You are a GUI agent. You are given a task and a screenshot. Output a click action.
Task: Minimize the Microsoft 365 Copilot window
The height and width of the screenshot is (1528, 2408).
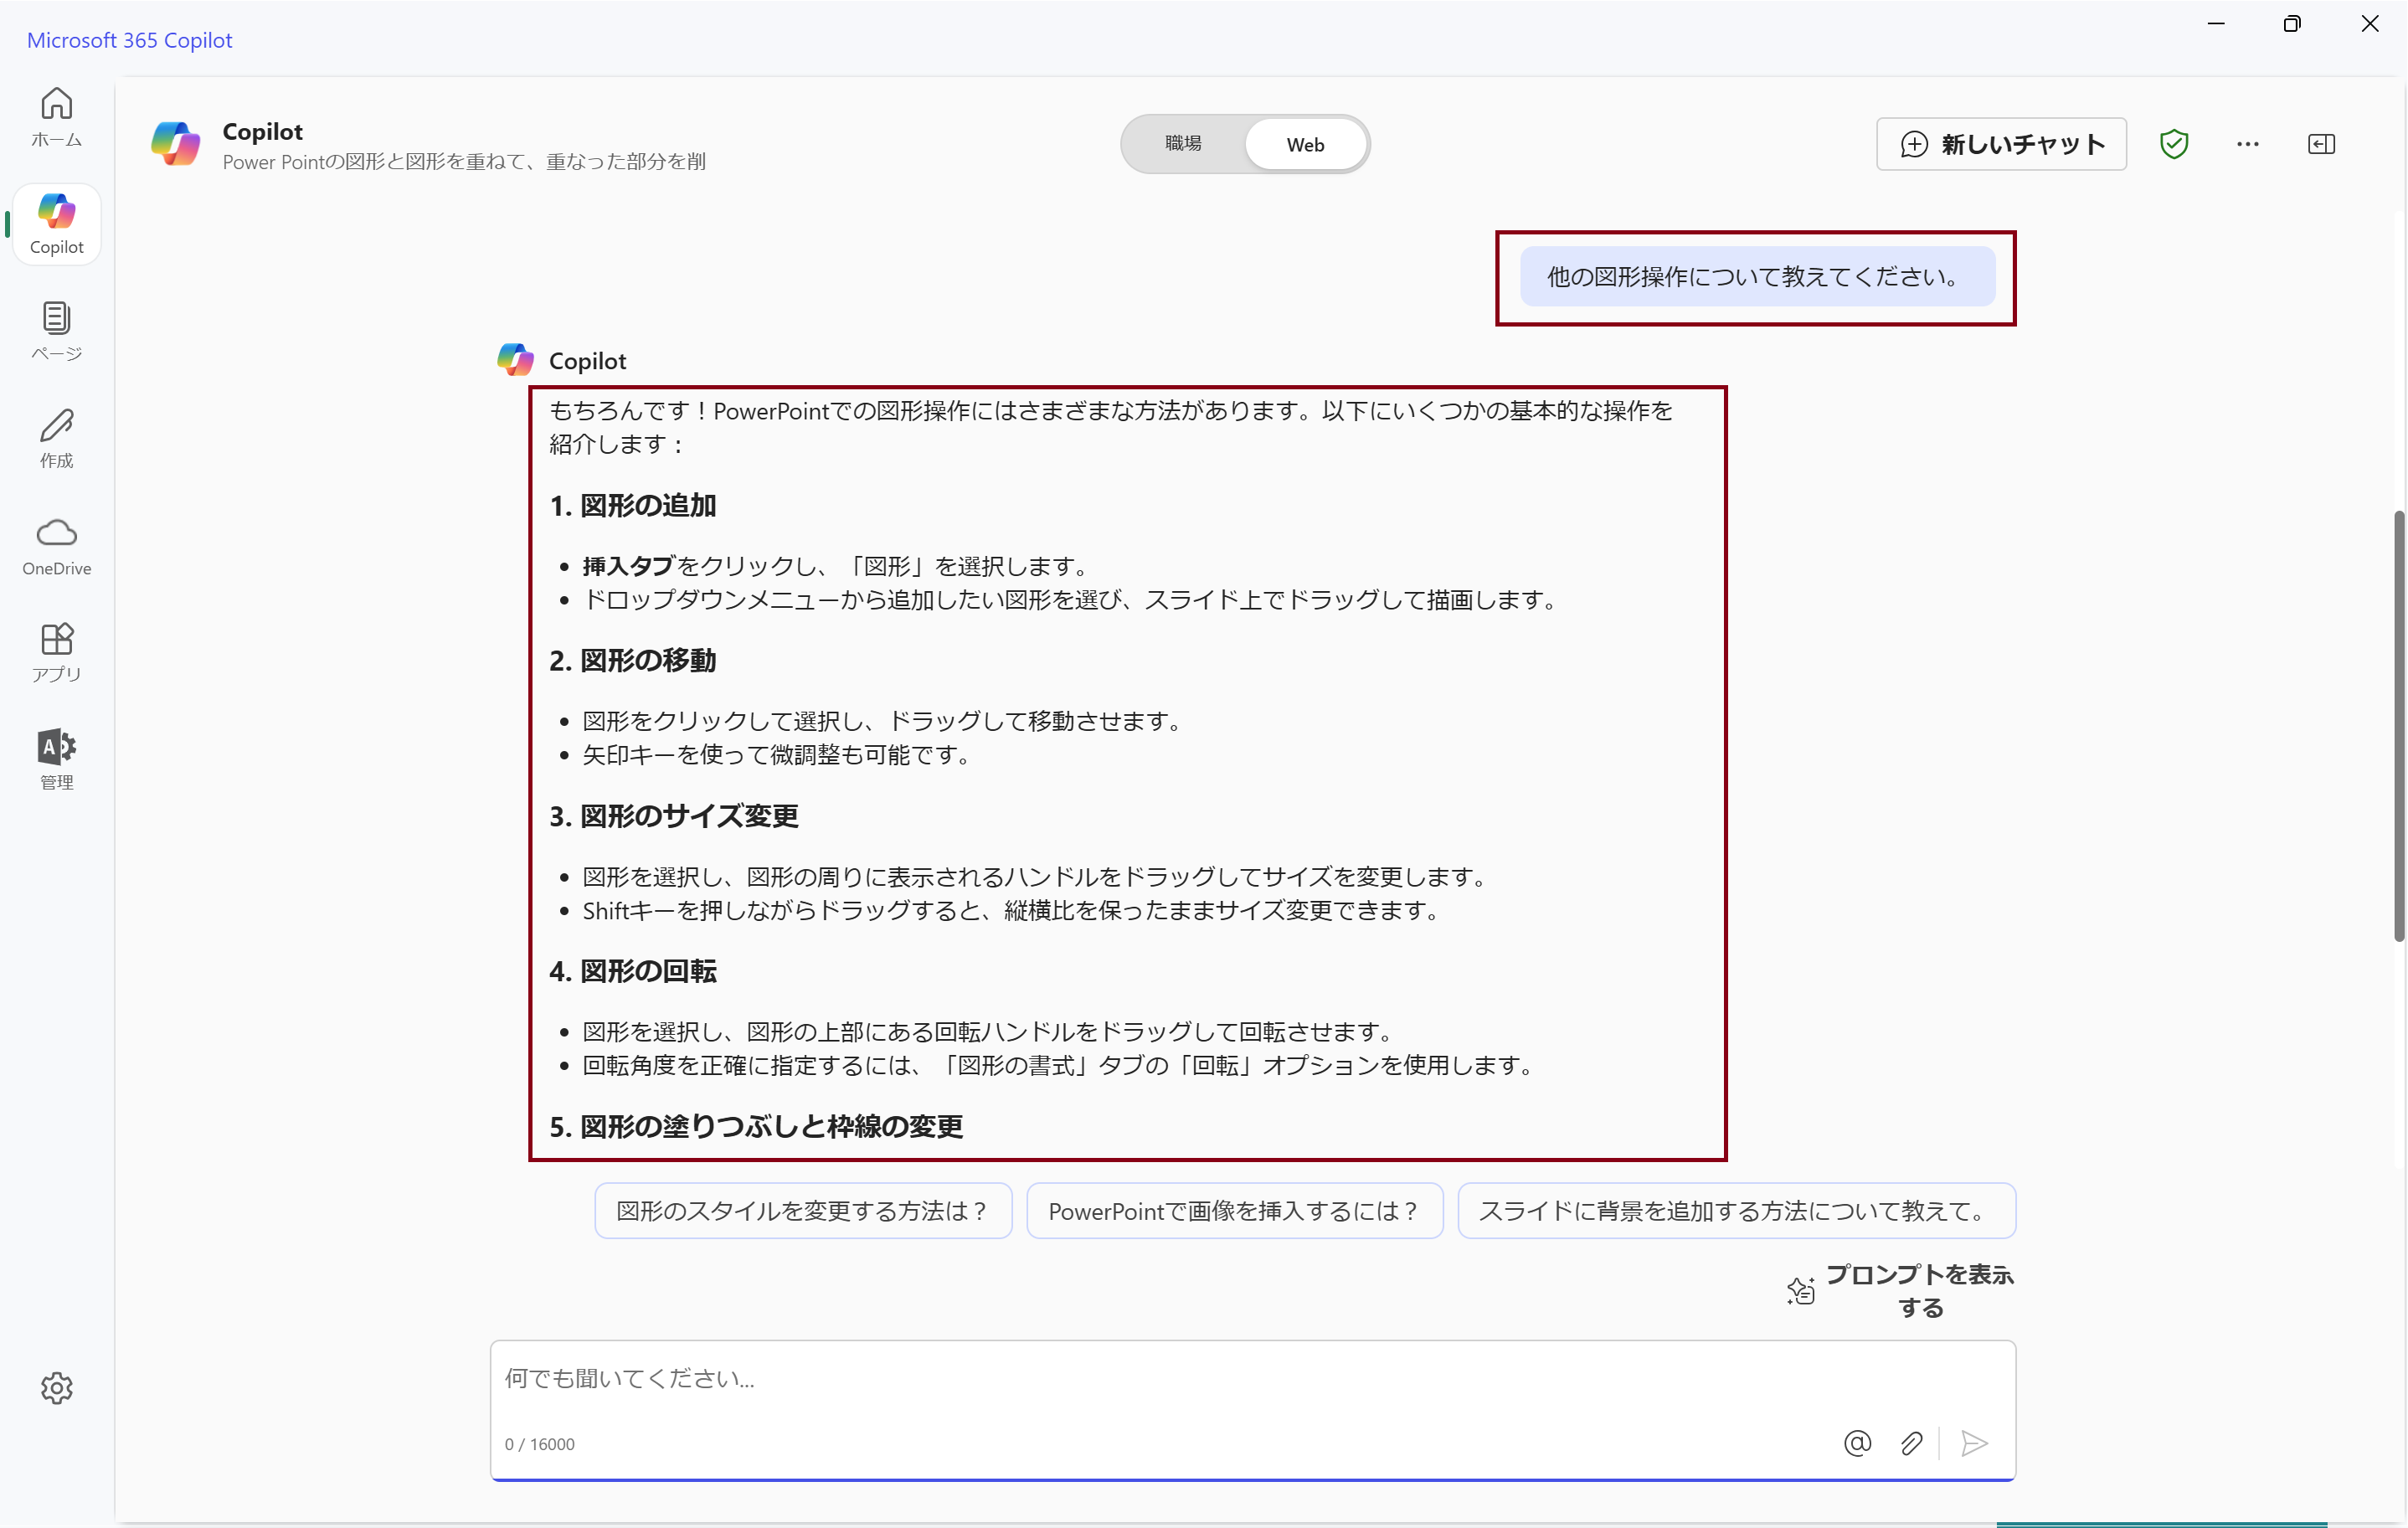pyautogui.click(x=2217, y=24)
